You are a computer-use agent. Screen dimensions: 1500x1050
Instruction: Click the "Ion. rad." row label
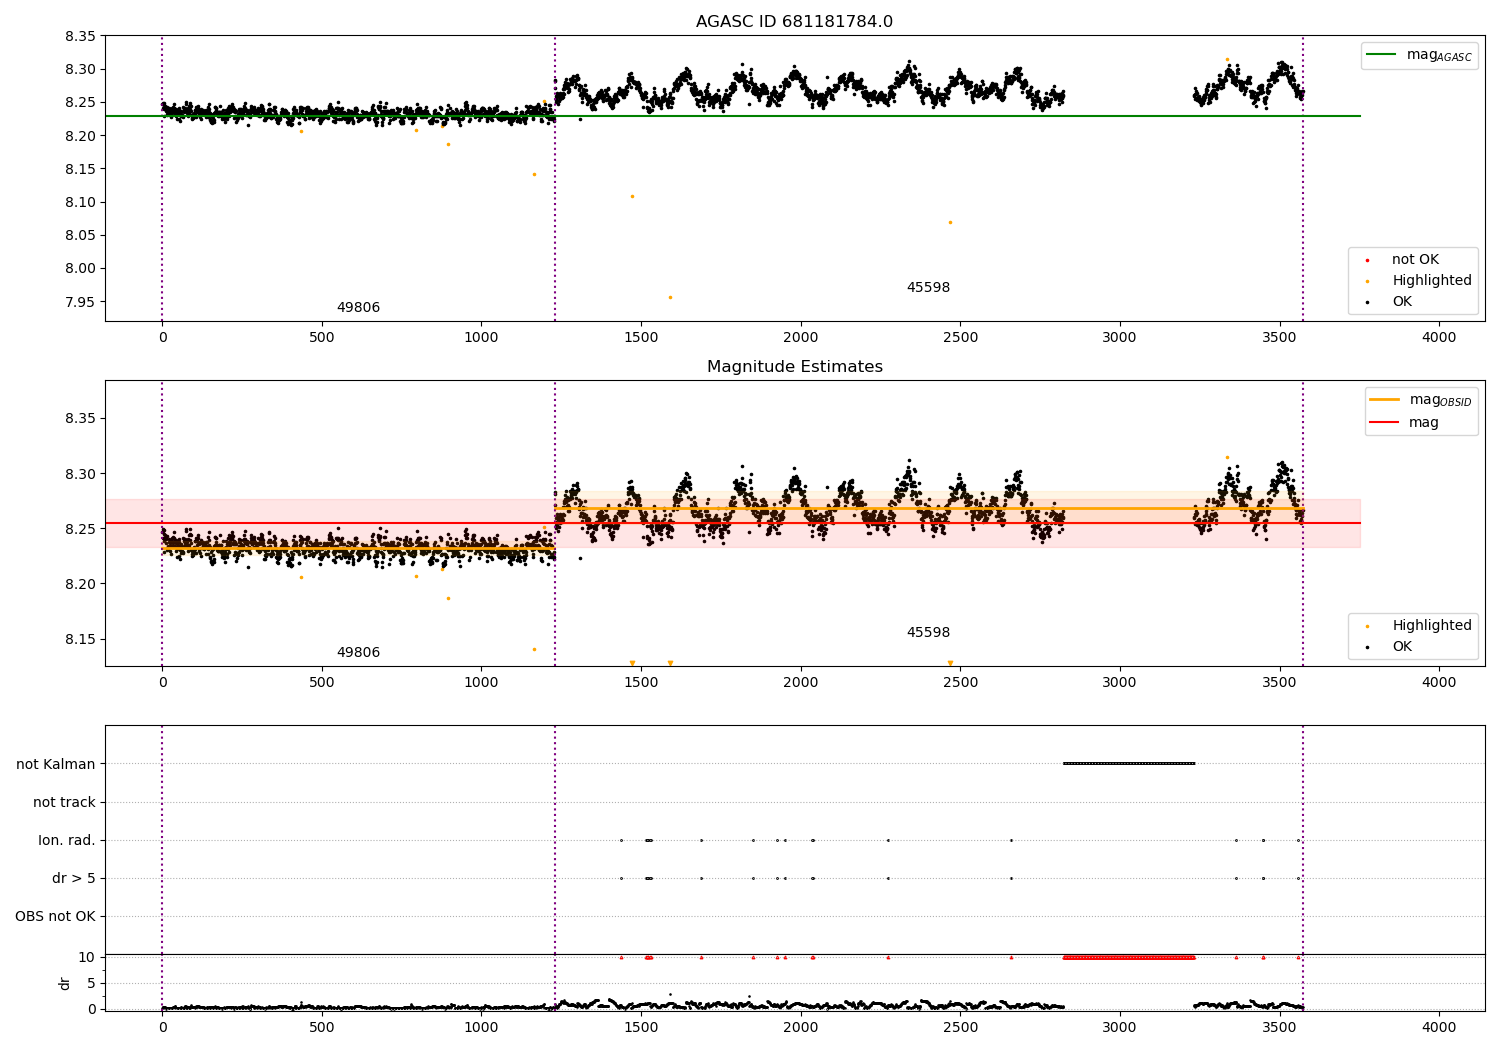click(67, 840)
